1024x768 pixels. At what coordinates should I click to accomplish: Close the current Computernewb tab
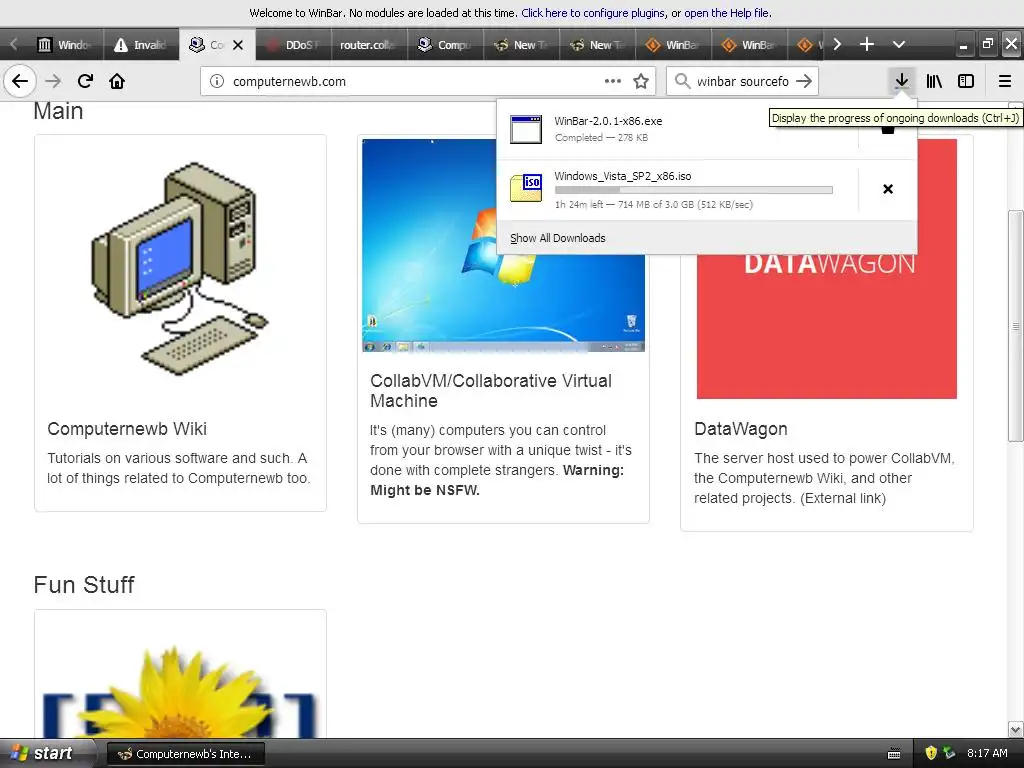coord(238,45)
